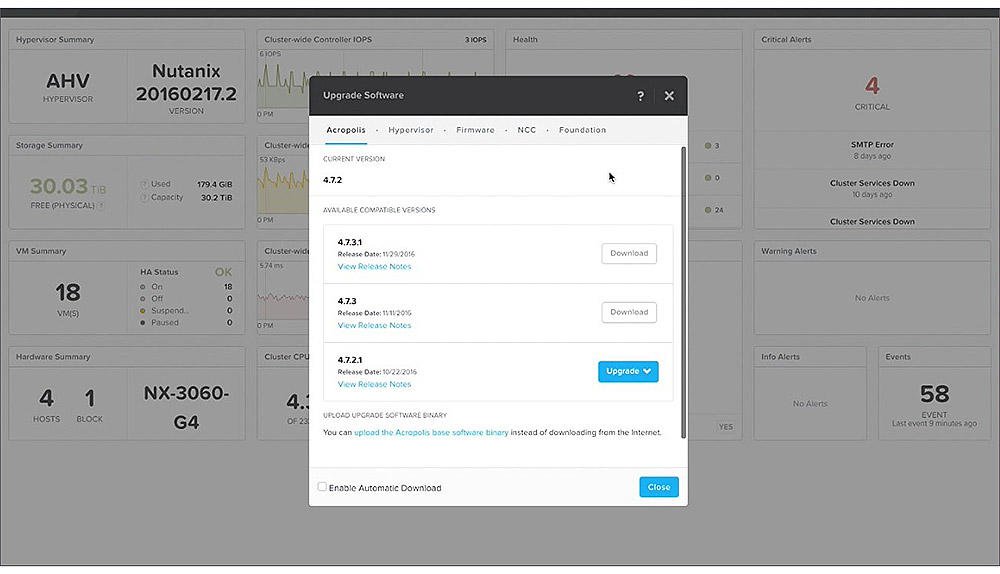Click the Last event 9 minutes ago text

[x=934, y=423]
